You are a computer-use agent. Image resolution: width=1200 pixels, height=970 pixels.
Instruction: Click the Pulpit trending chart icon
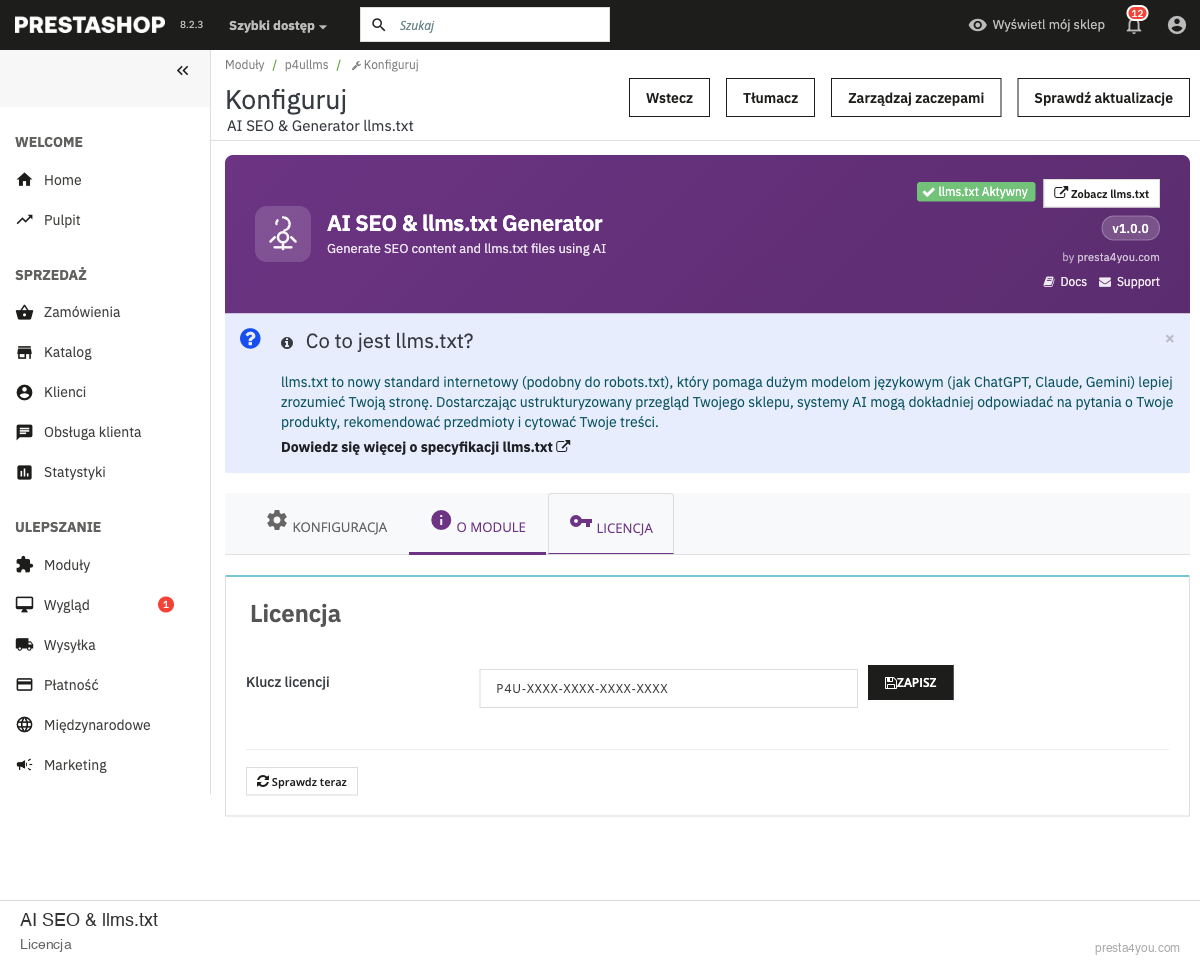[25, 220]
